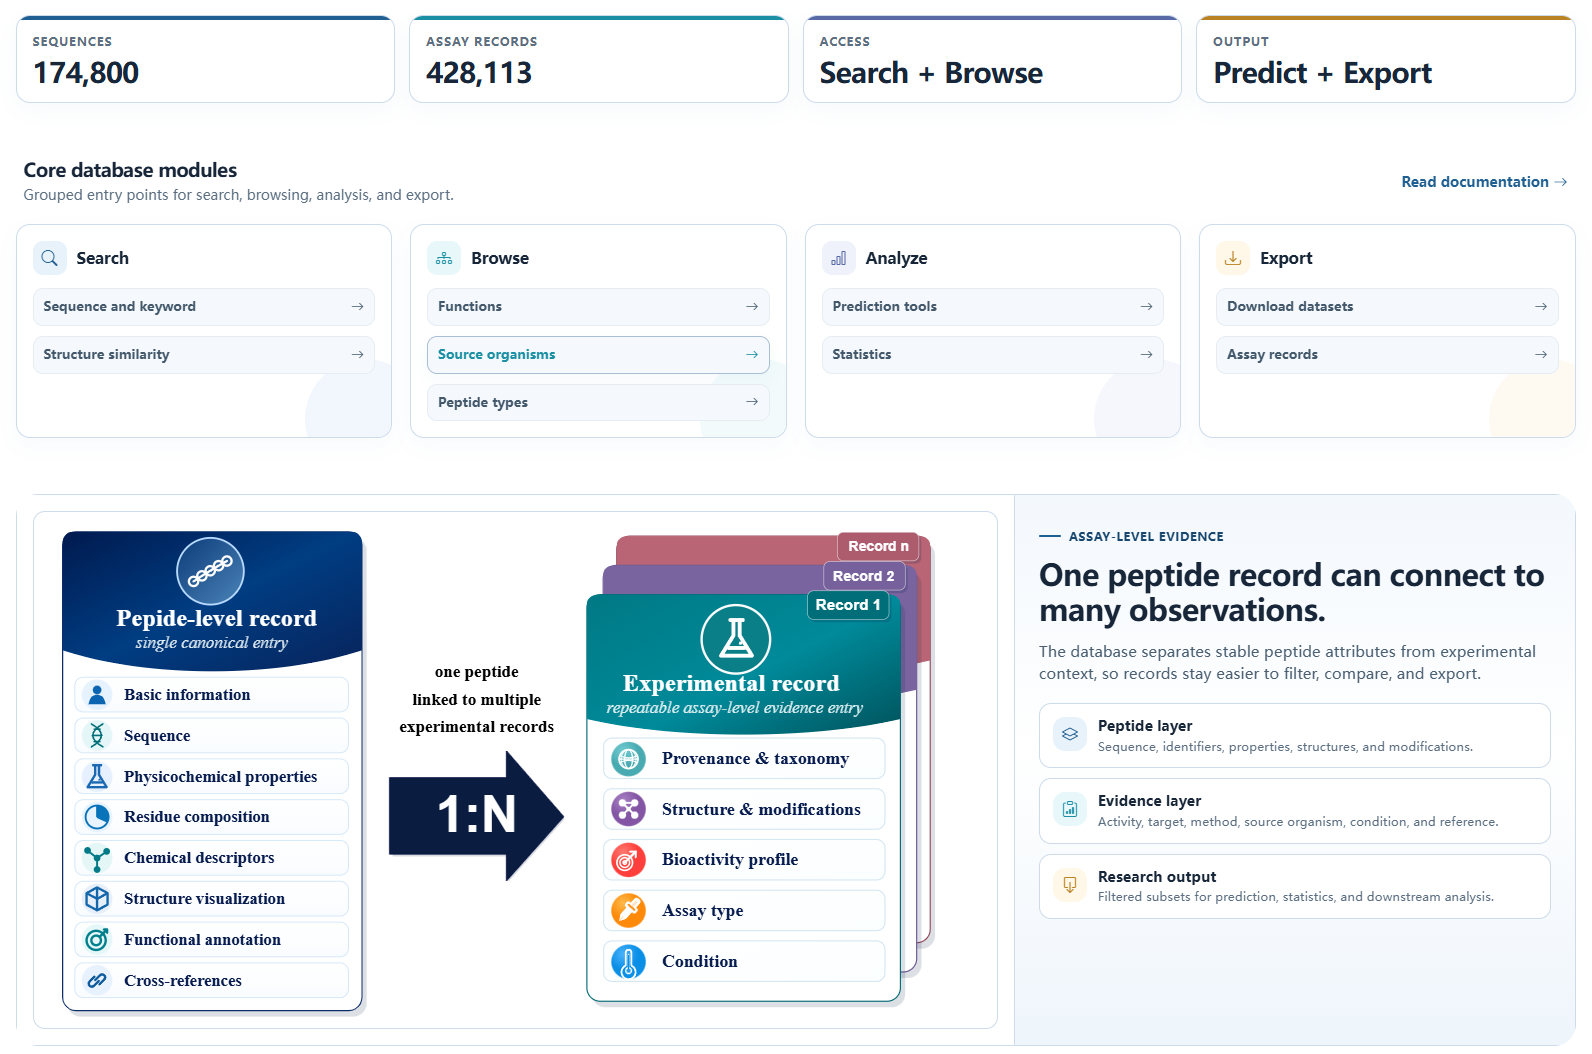The image size is (1592, 1054).
Task: Click the Sequence DNA helix icon
Action: (97, 735)
